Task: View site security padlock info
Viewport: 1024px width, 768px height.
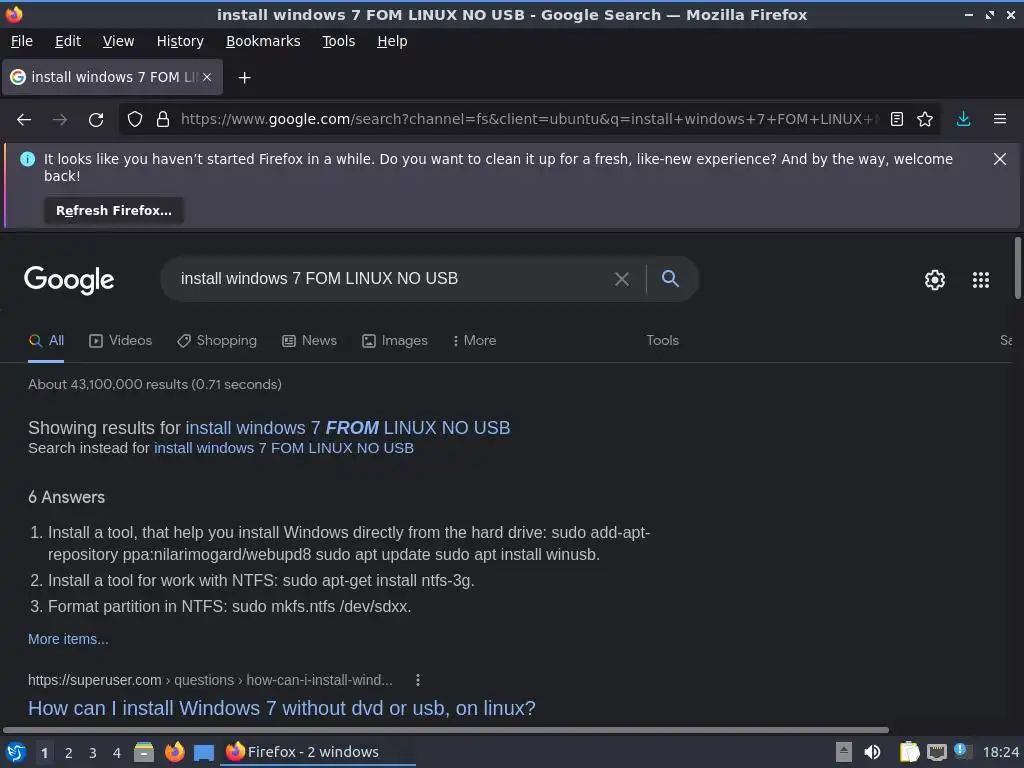Action: (x=163, y=120)
